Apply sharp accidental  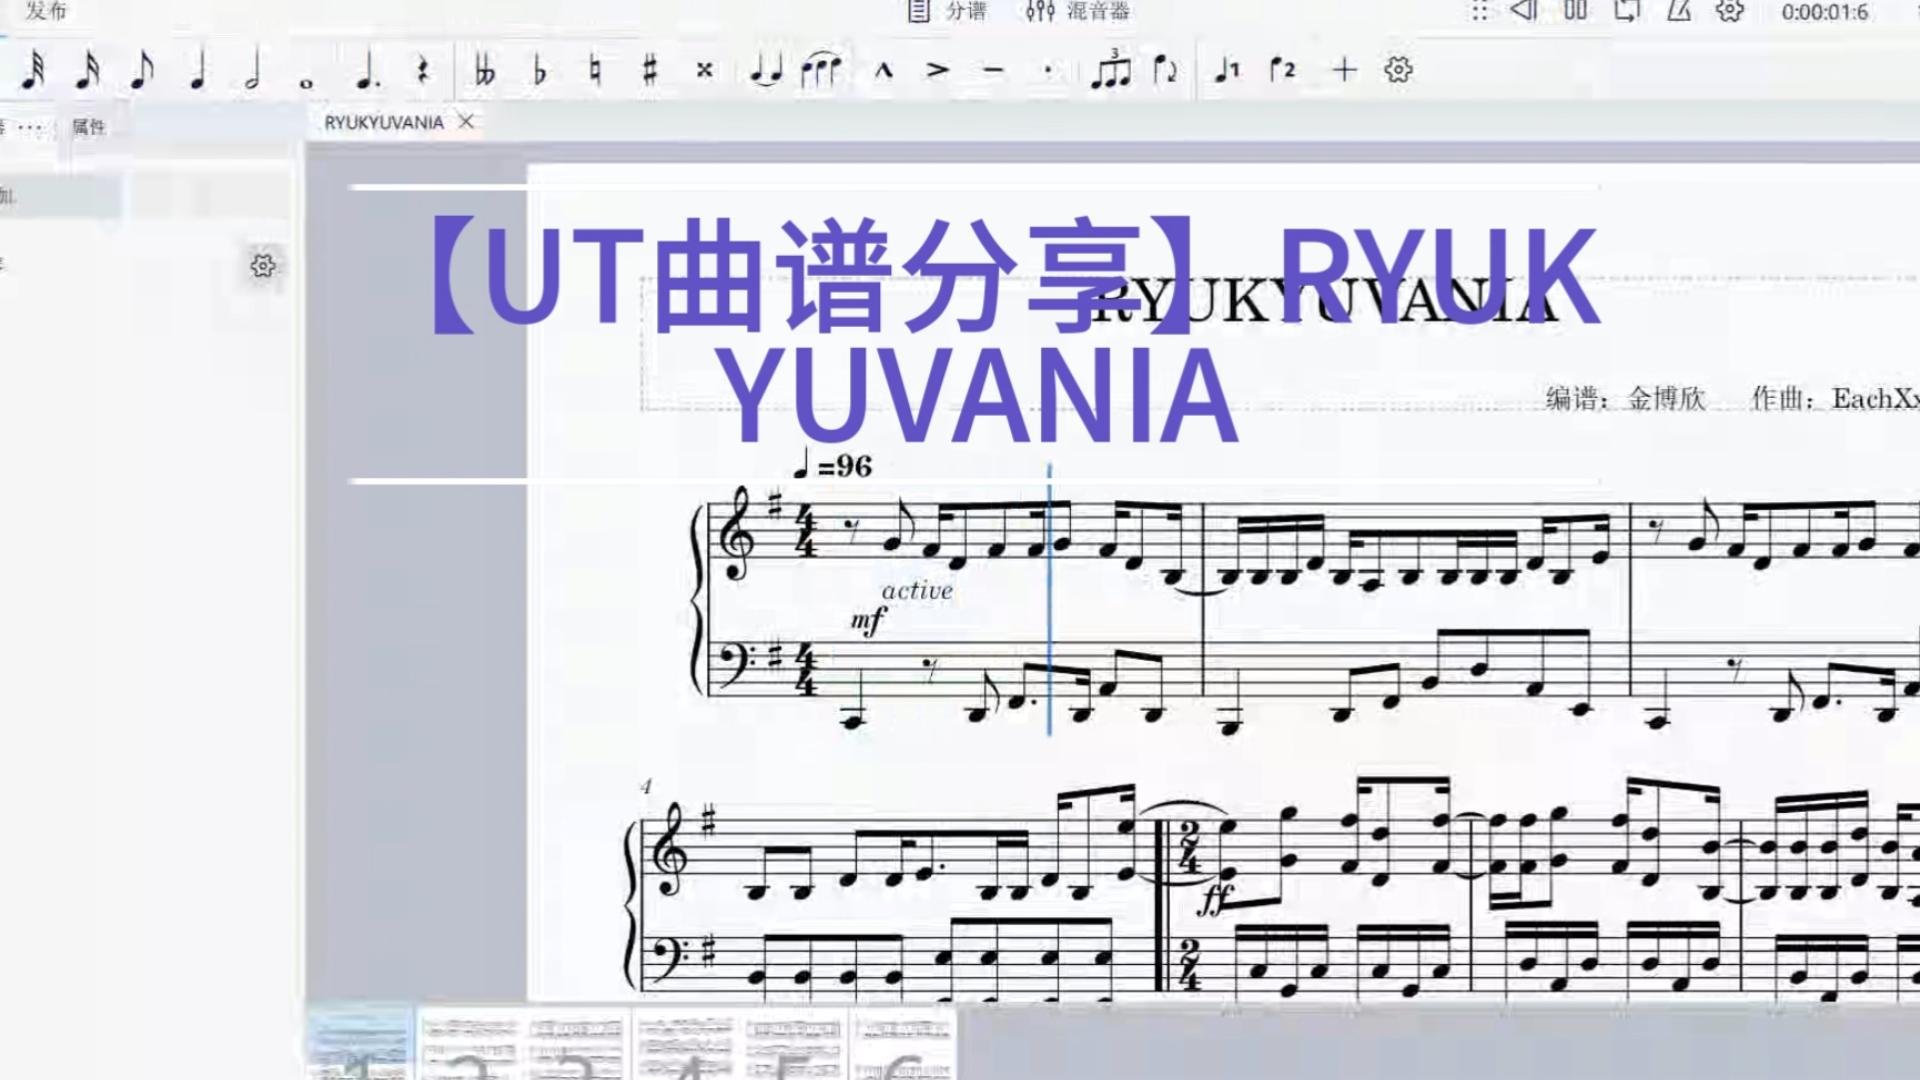point(650,70)
